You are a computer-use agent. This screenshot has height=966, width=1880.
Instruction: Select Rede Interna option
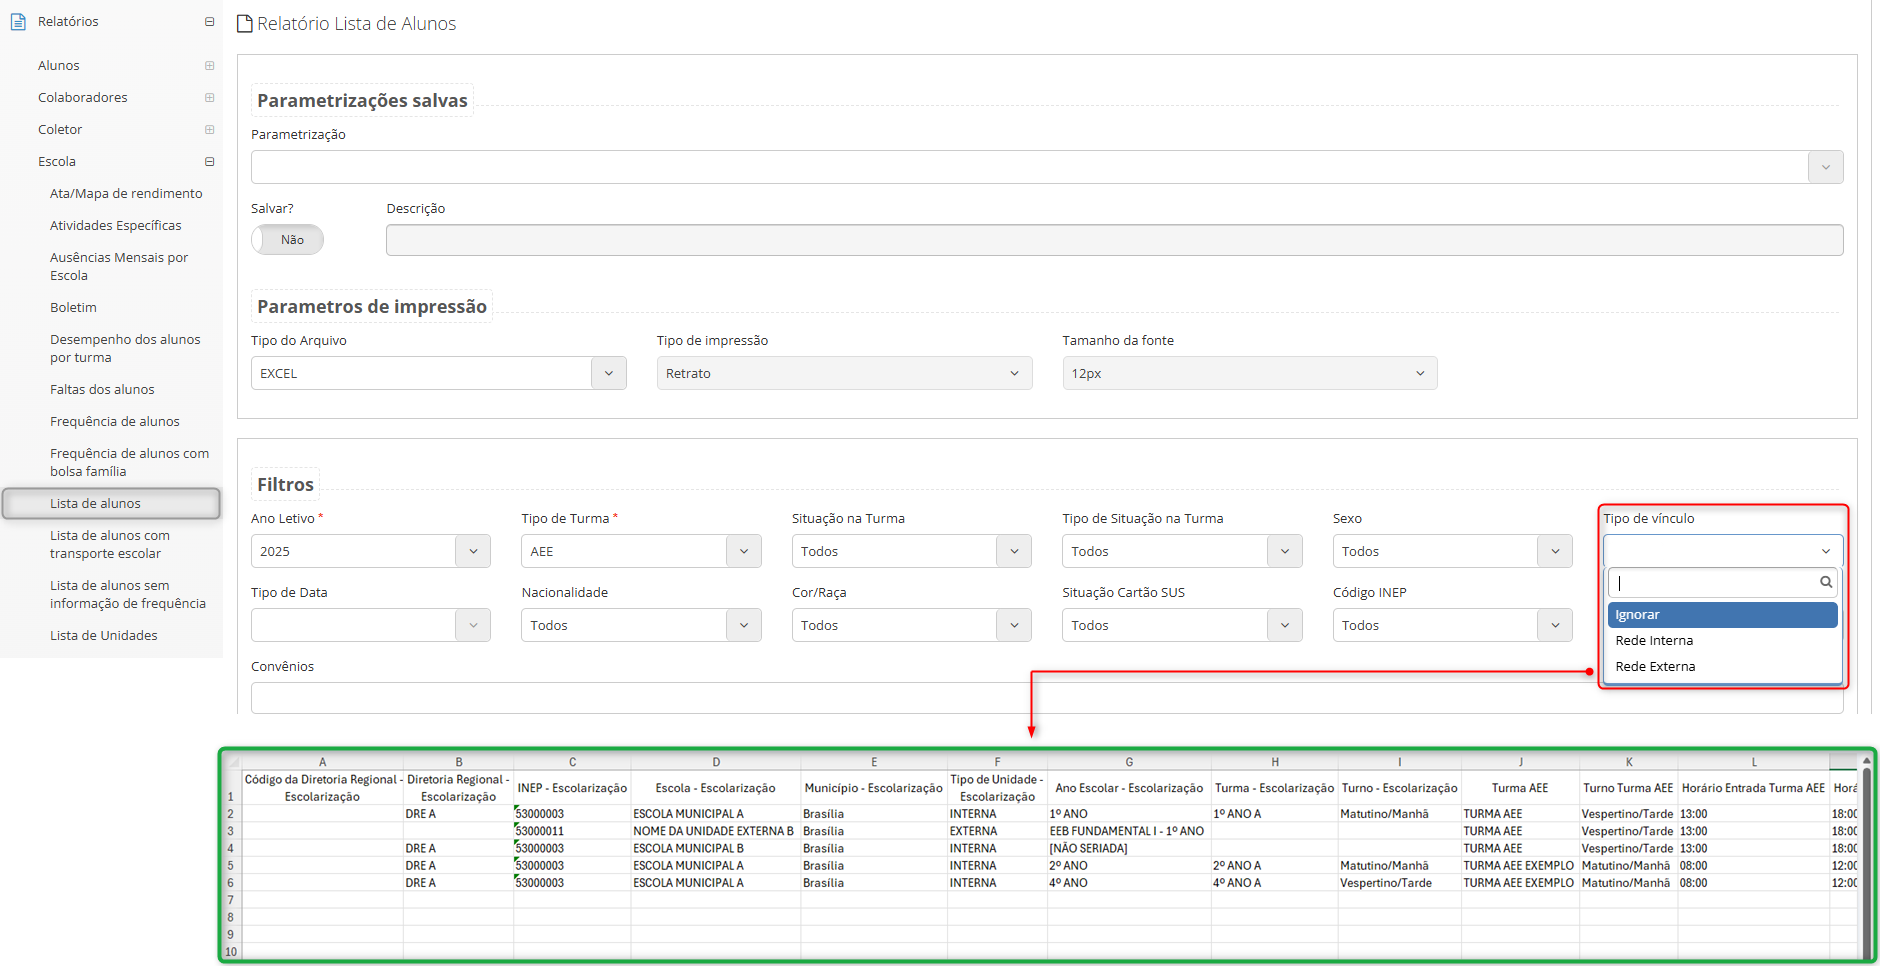click(1722, 641)
